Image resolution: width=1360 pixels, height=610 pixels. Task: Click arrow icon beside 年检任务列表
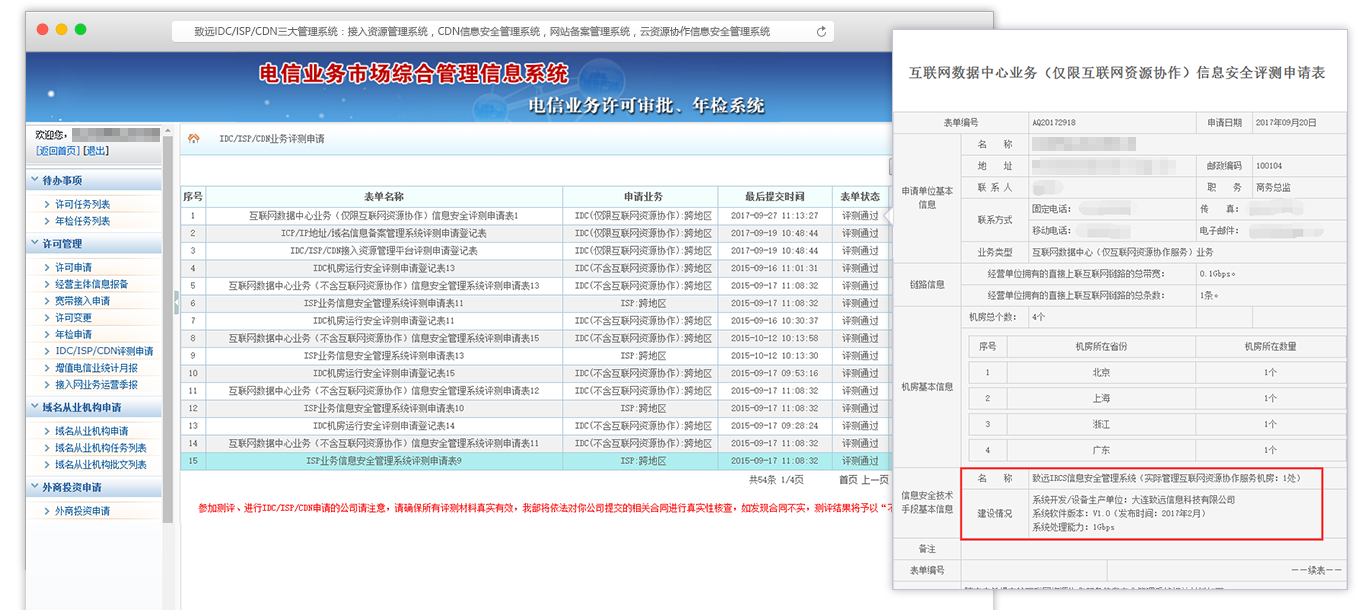(x=47, y=221)
